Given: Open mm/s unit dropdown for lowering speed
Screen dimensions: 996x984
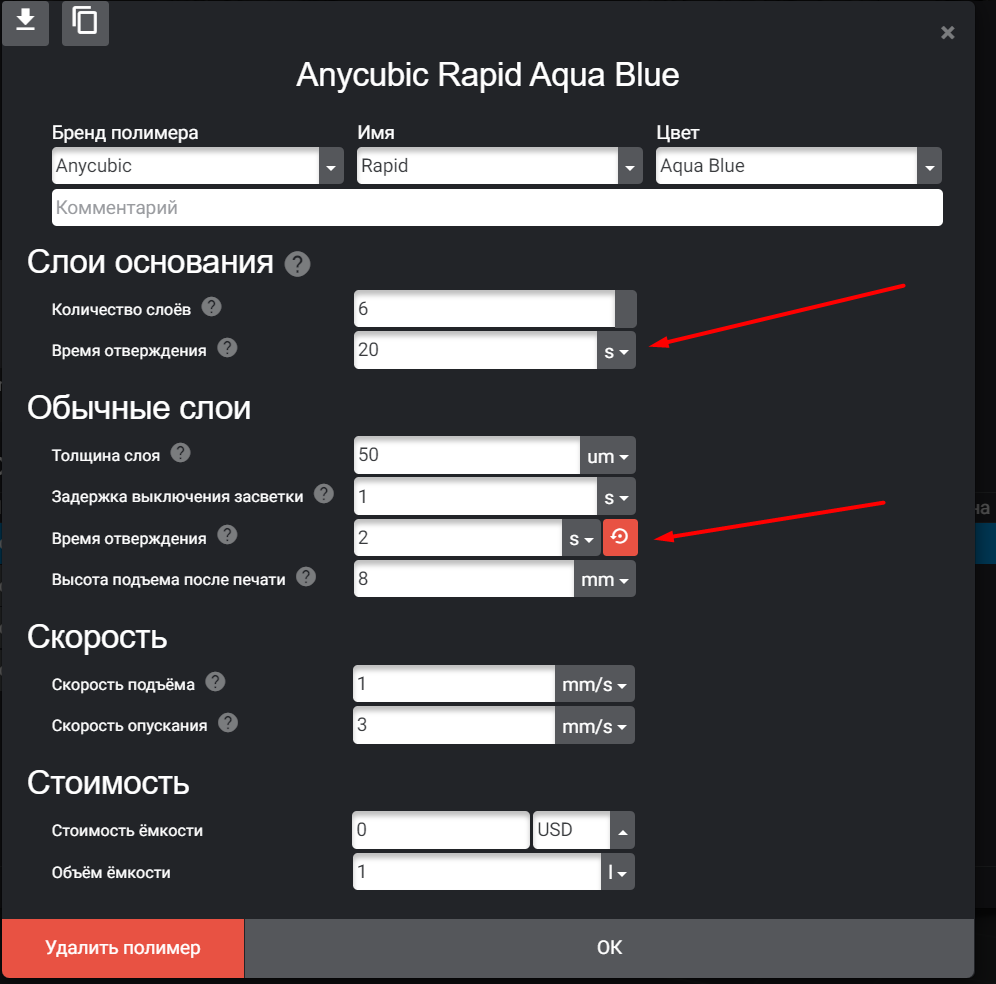Looking at the screenshot, I should click(x=595, y=725).
